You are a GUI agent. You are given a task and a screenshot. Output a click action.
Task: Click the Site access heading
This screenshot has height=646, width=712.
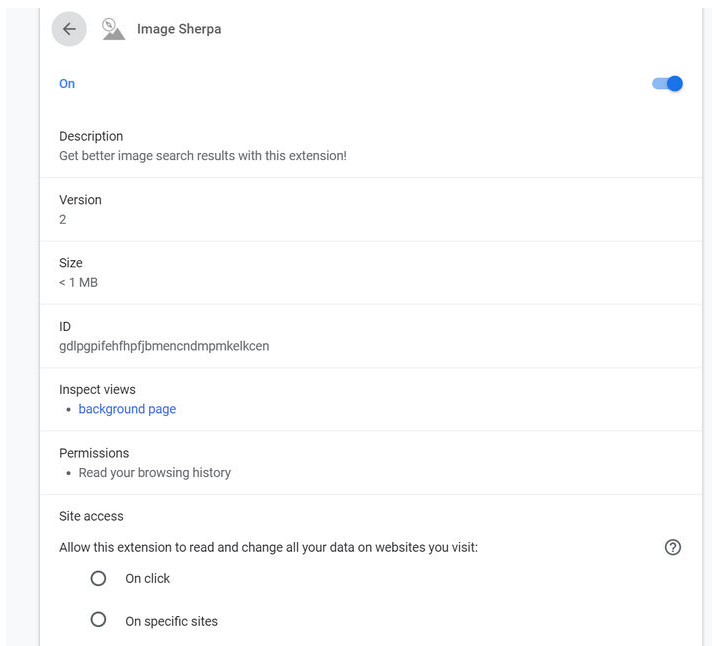(x=91, y=516)
